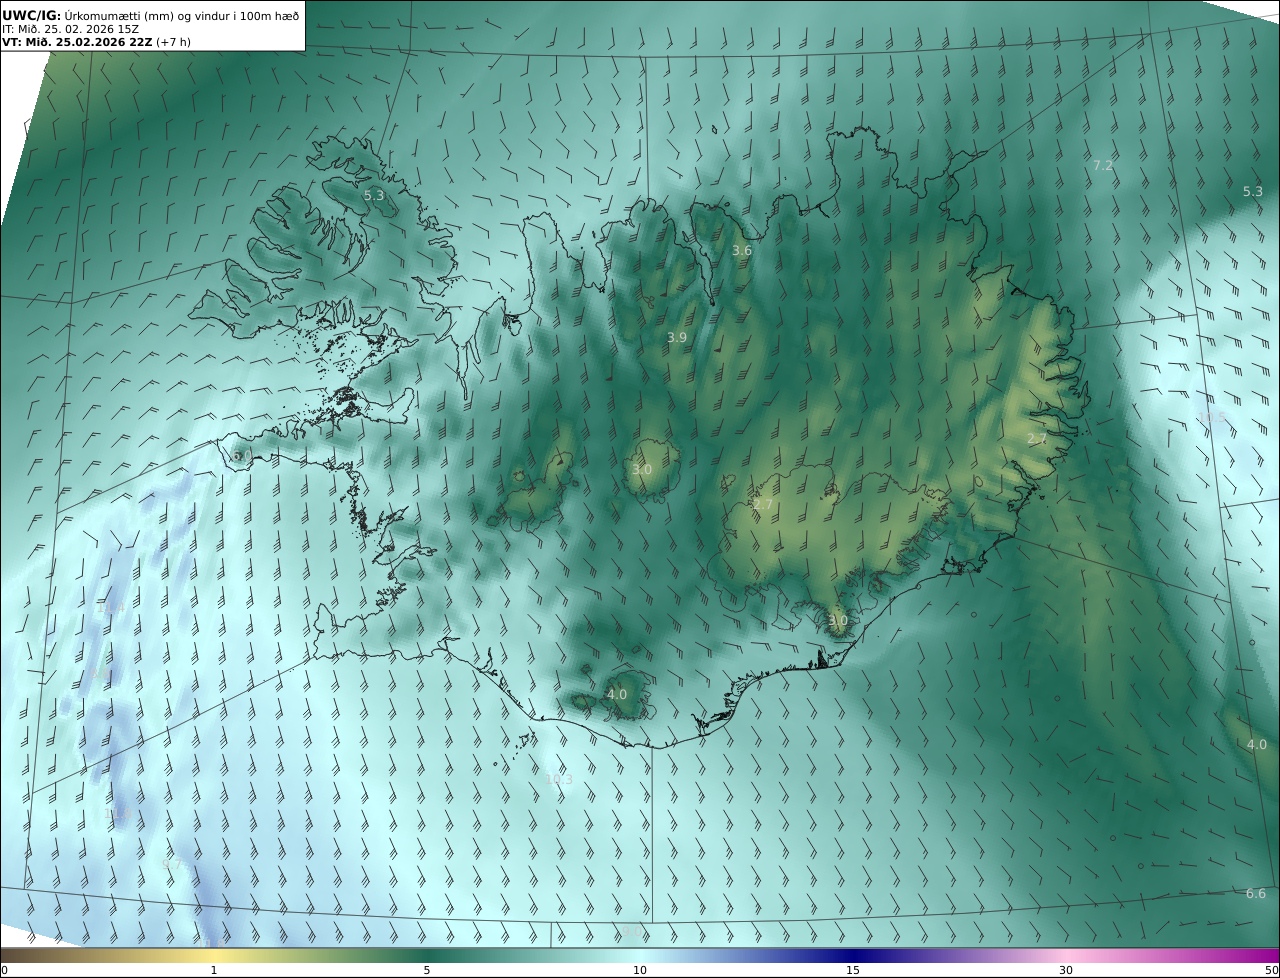Click the 2.7 value near the Eastfjords
1280x978 pixels.
pos(1037,439)
